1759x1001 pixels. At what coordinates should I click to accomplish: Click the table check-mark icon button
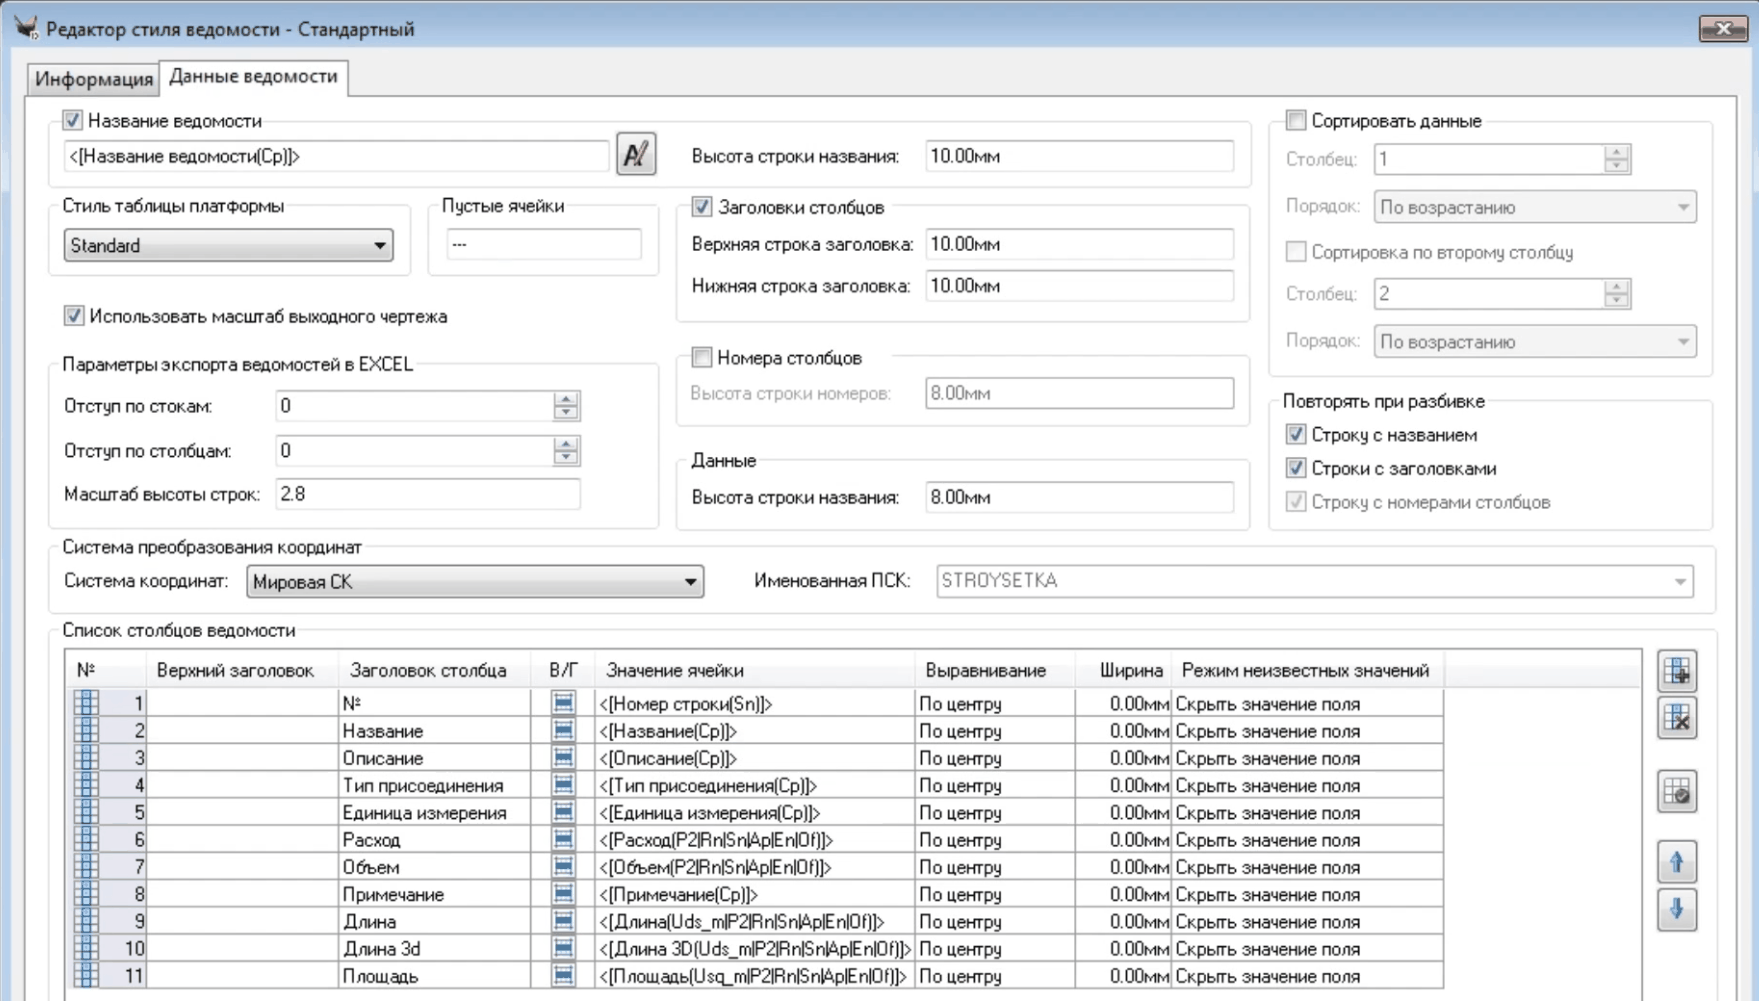pos(1677,792)
